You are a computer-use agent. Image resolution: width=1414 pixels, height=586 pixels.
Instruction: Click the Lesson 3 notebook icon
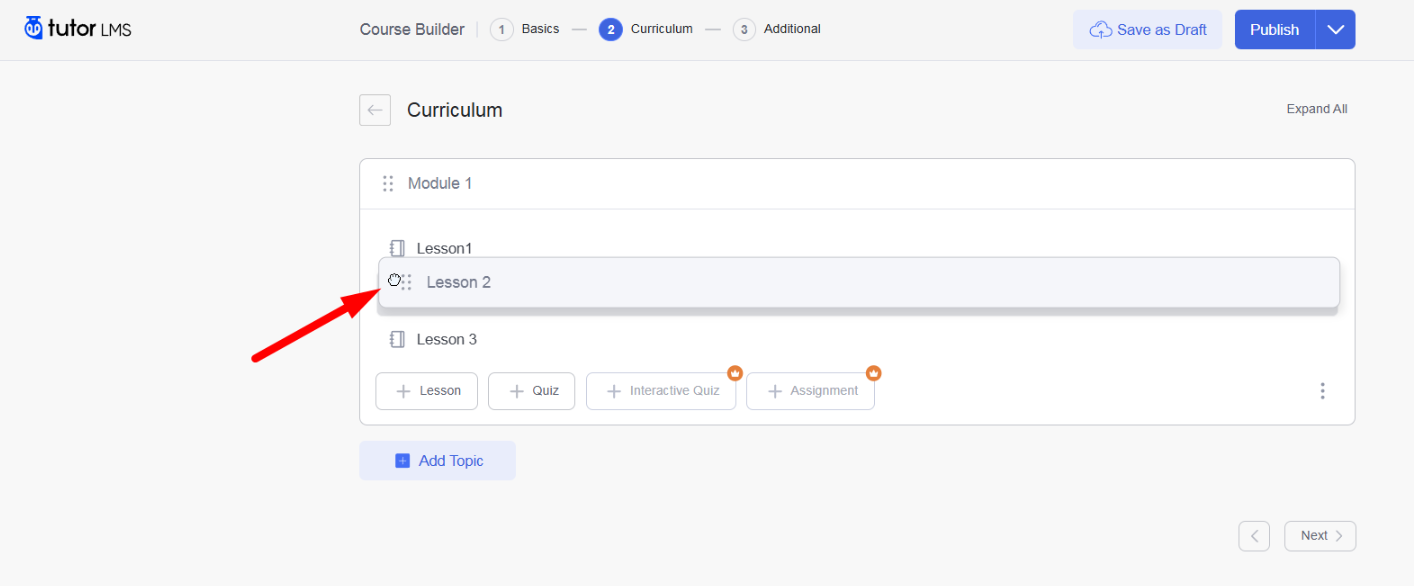point(397,340)
